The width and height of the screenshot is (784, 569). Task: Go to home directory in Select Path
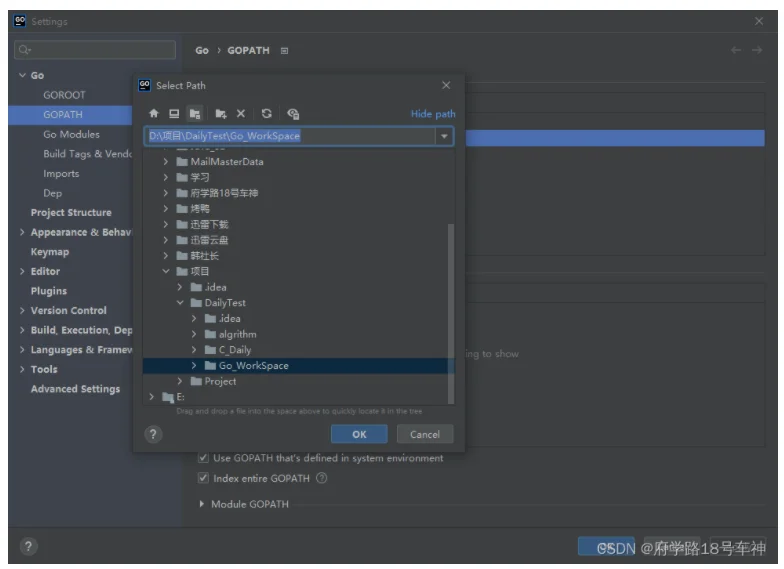154,114
